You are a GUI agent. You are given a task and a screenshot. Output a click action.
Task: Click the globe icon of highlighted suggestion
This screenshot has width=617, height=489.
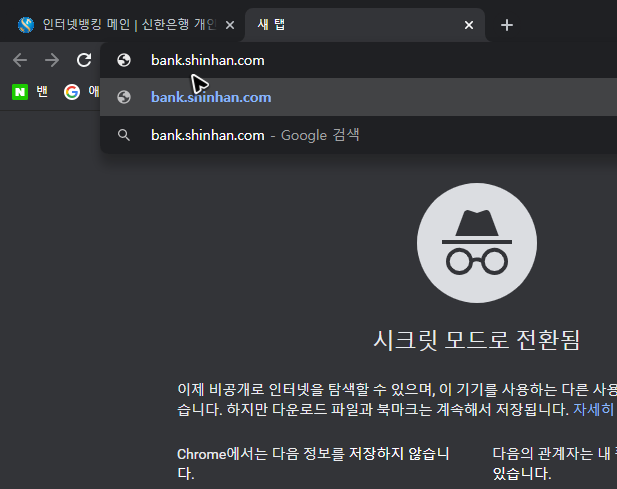point(124,97)
